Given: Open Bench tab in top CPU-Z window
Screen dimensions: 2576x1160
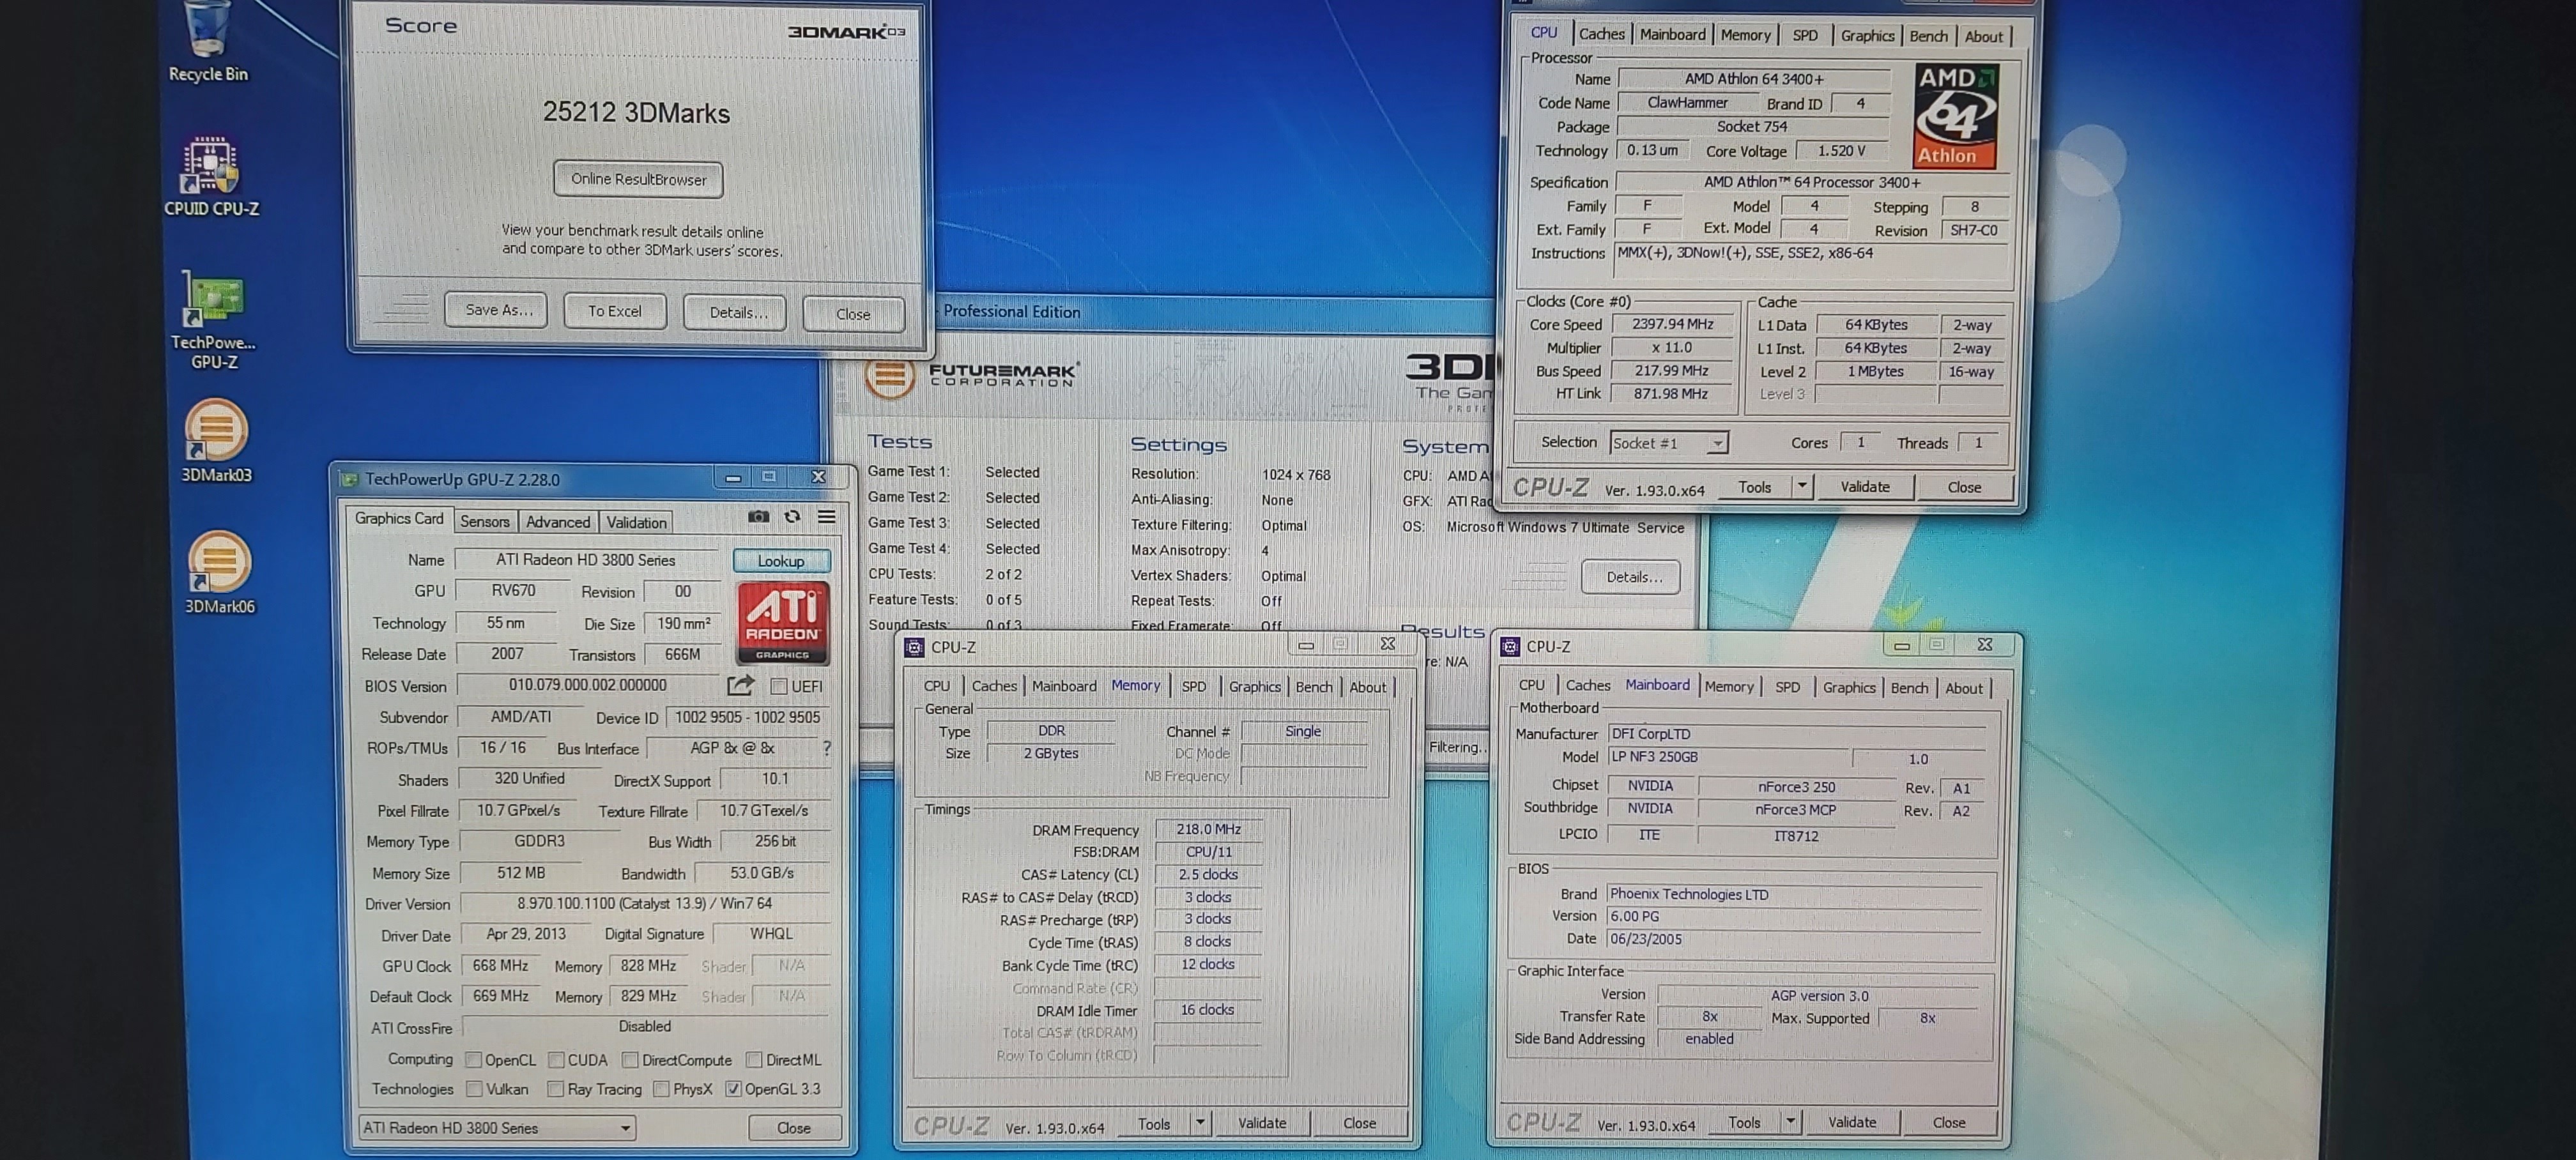Looking at the screenshot, I should click(1928, 36).
